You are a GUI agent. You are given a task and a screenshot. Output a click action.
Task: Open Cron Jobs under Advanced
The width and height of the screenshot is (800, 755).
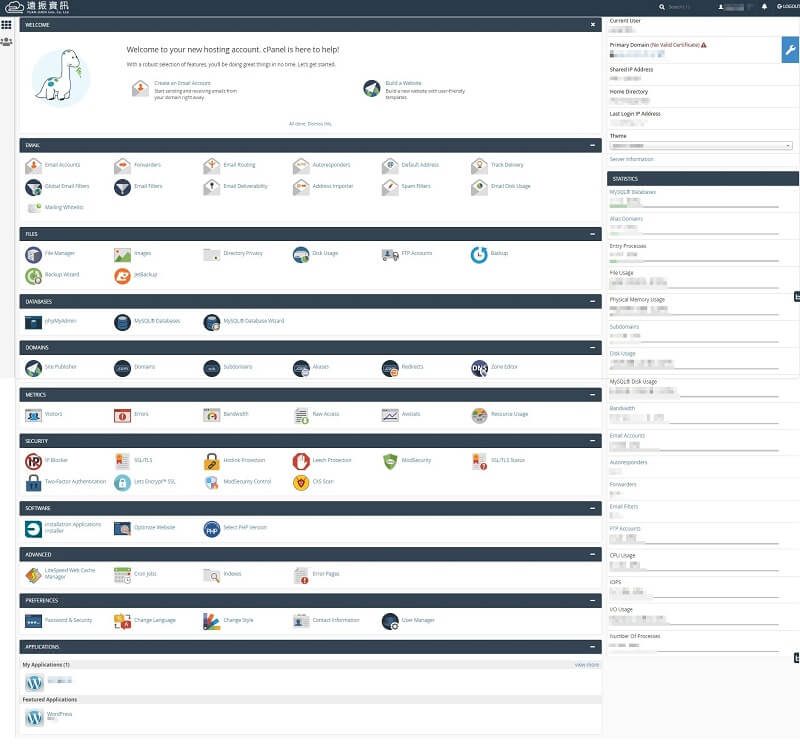click(144, 573)
